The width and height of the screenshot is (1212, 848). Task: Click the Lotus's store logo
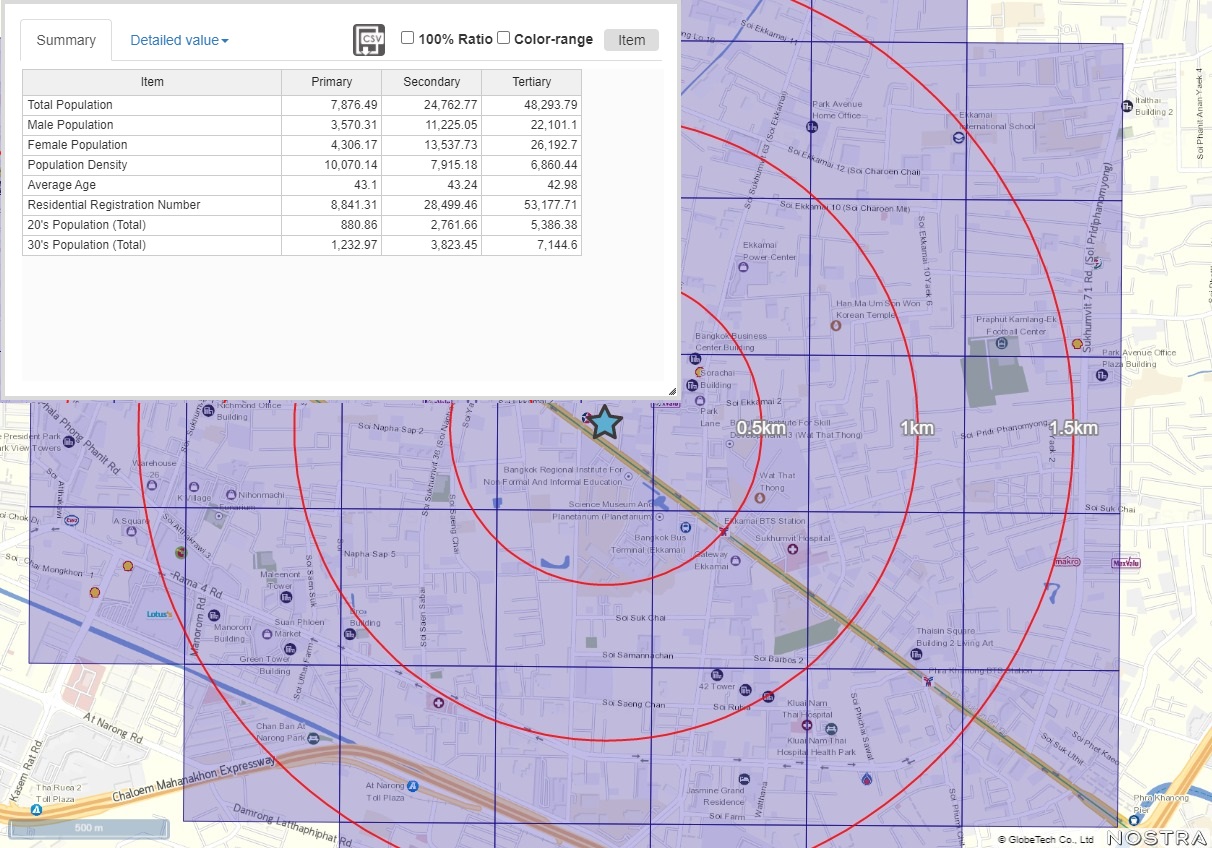159,614
